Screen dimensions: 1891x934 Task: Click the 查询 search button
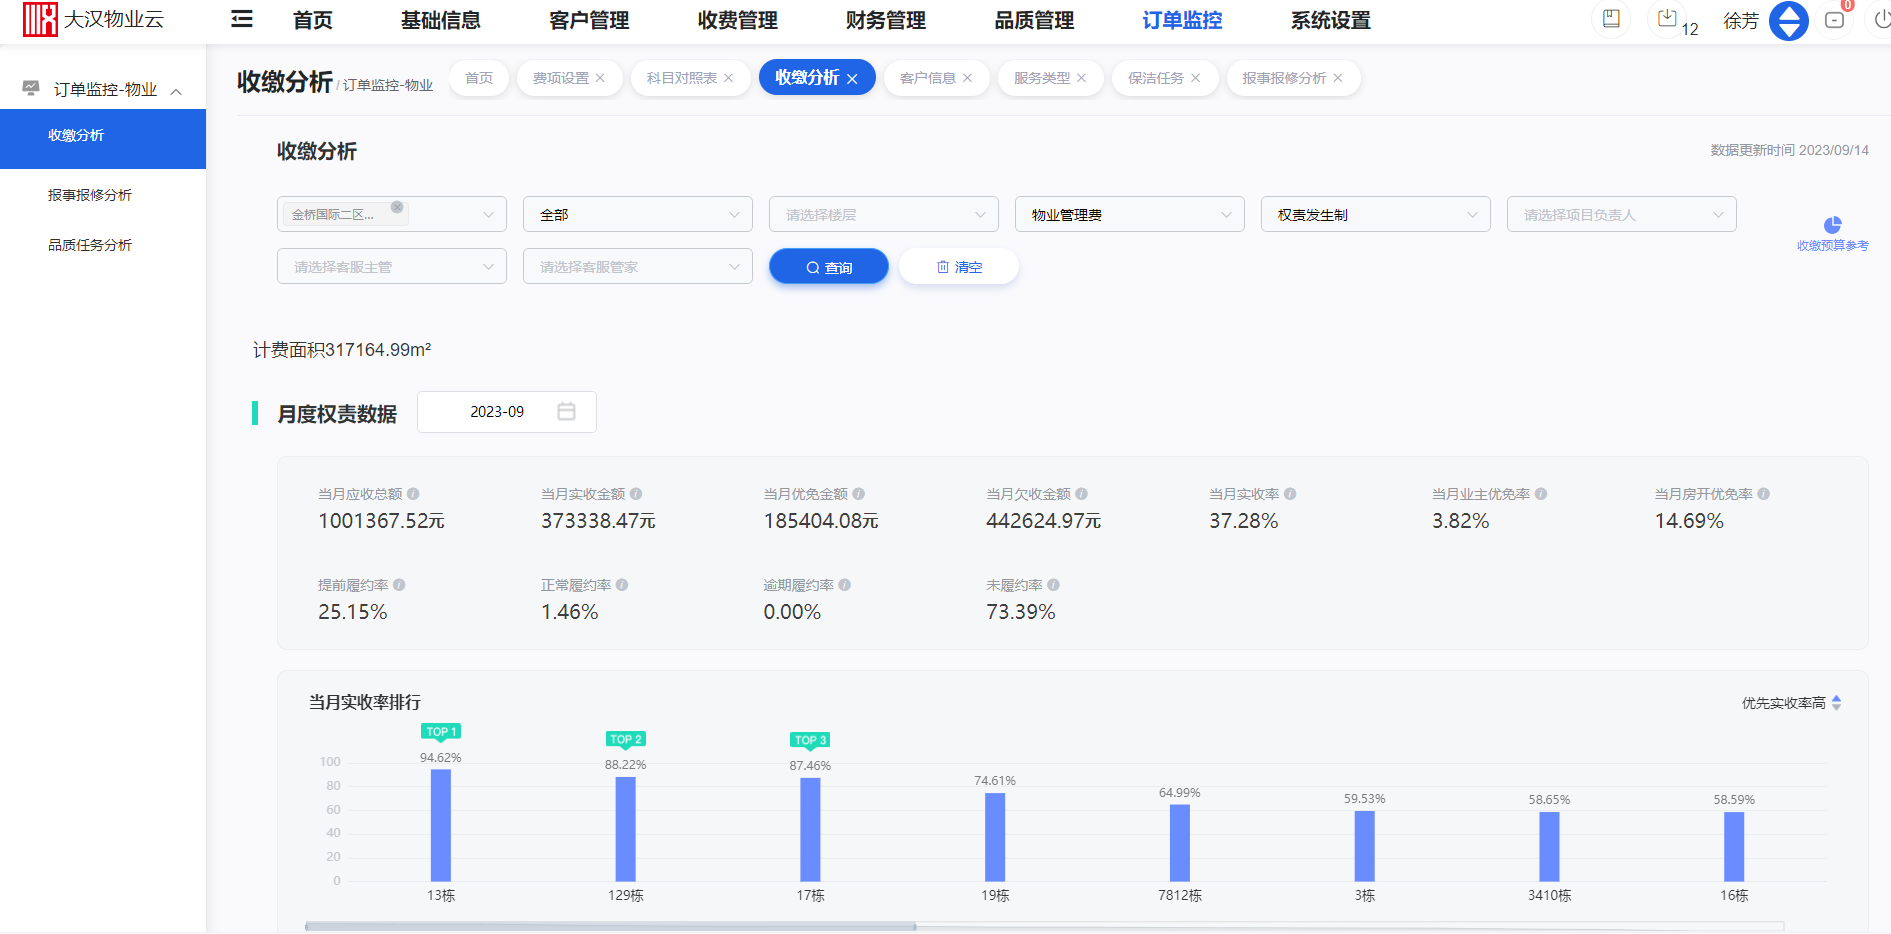829,267
